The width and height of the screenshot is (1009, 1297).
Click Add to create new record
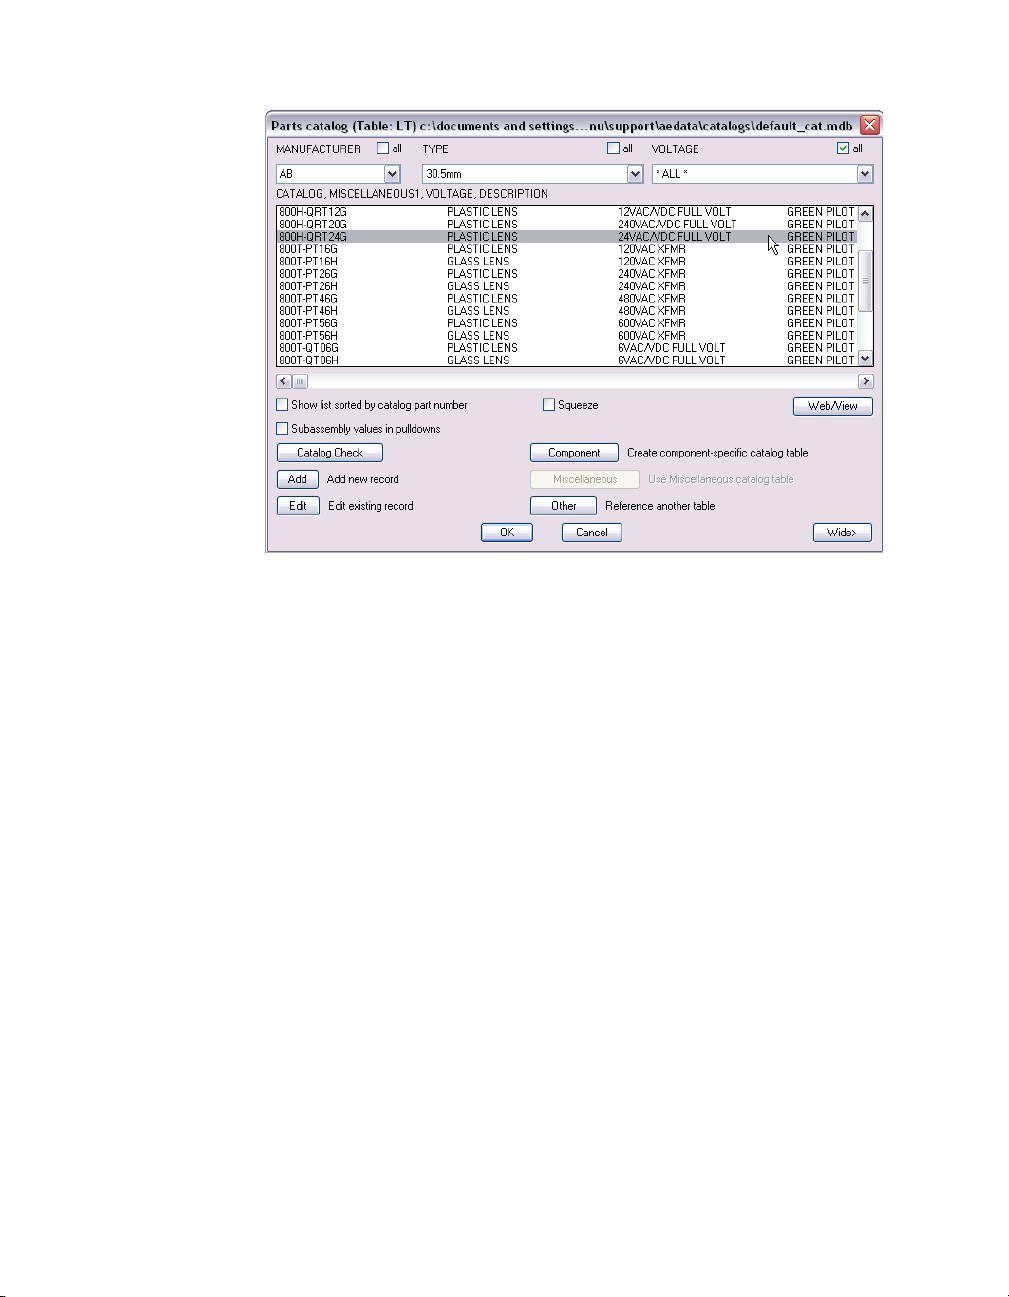coord(297,479)
